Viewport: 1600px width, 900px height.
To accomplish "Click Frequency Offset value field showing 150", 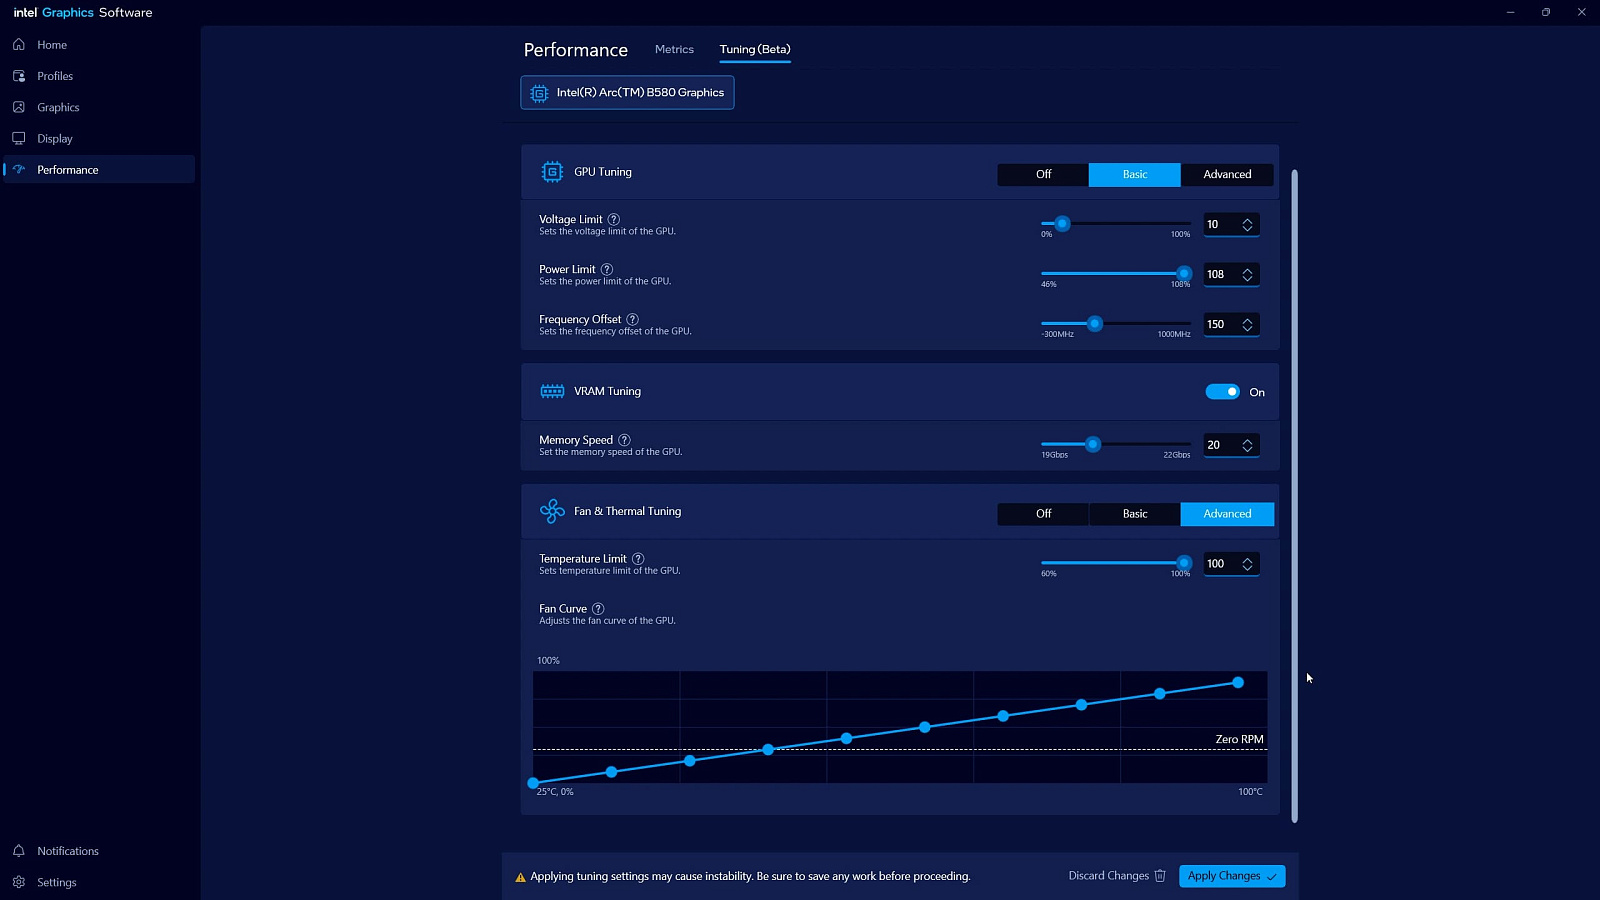I will tap(1231, 325).
